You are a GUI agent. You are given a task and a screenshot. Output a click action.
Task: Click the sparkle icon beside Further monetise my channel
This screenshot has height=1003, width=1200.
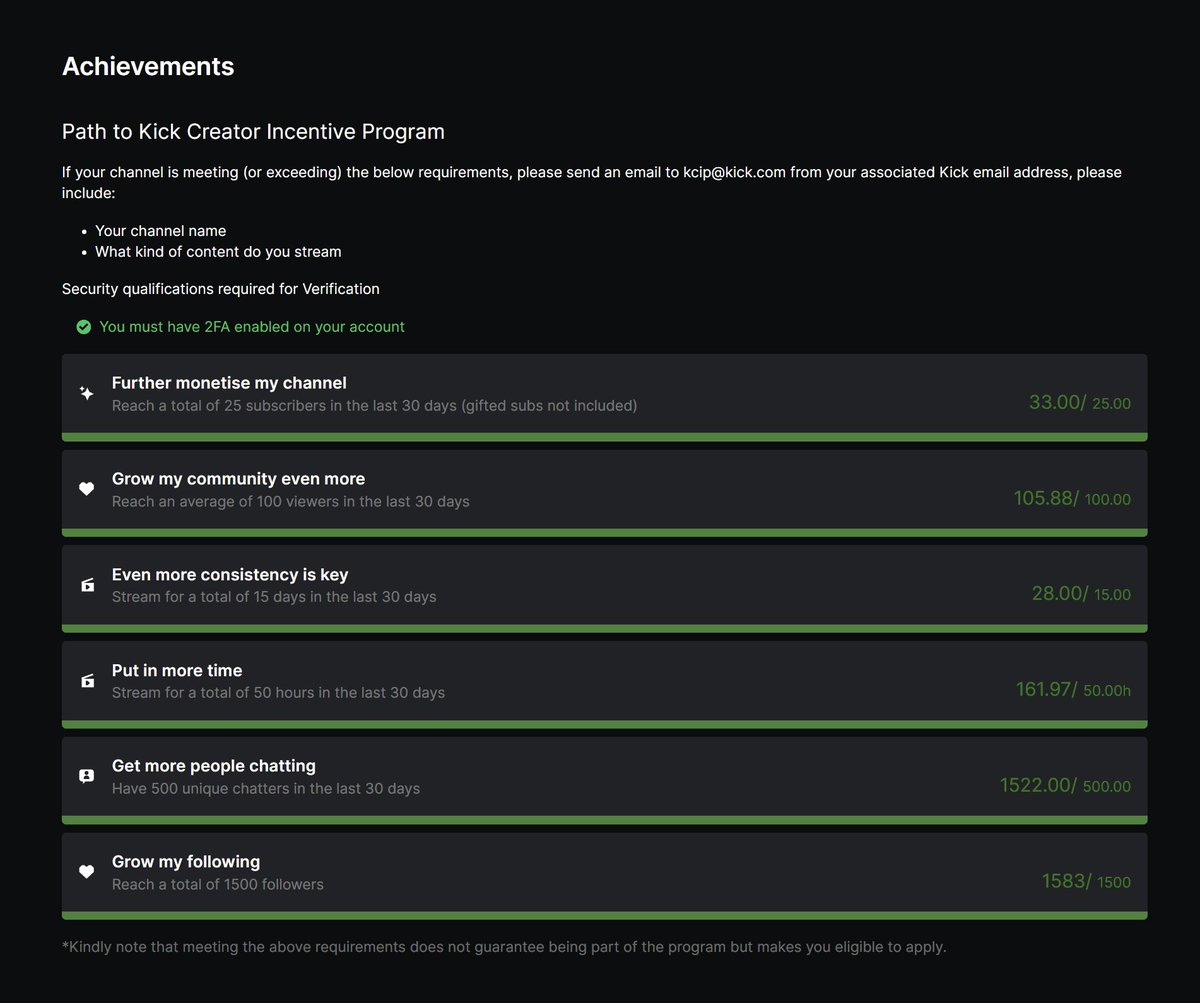[x=86, y=394]
